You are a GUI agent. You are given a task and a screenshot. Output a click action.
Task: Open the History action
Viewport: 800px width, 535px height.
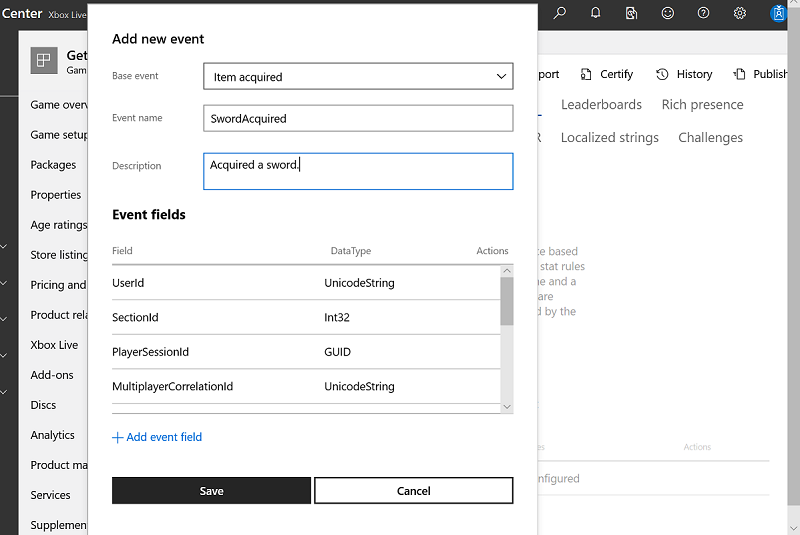point(684,74)
